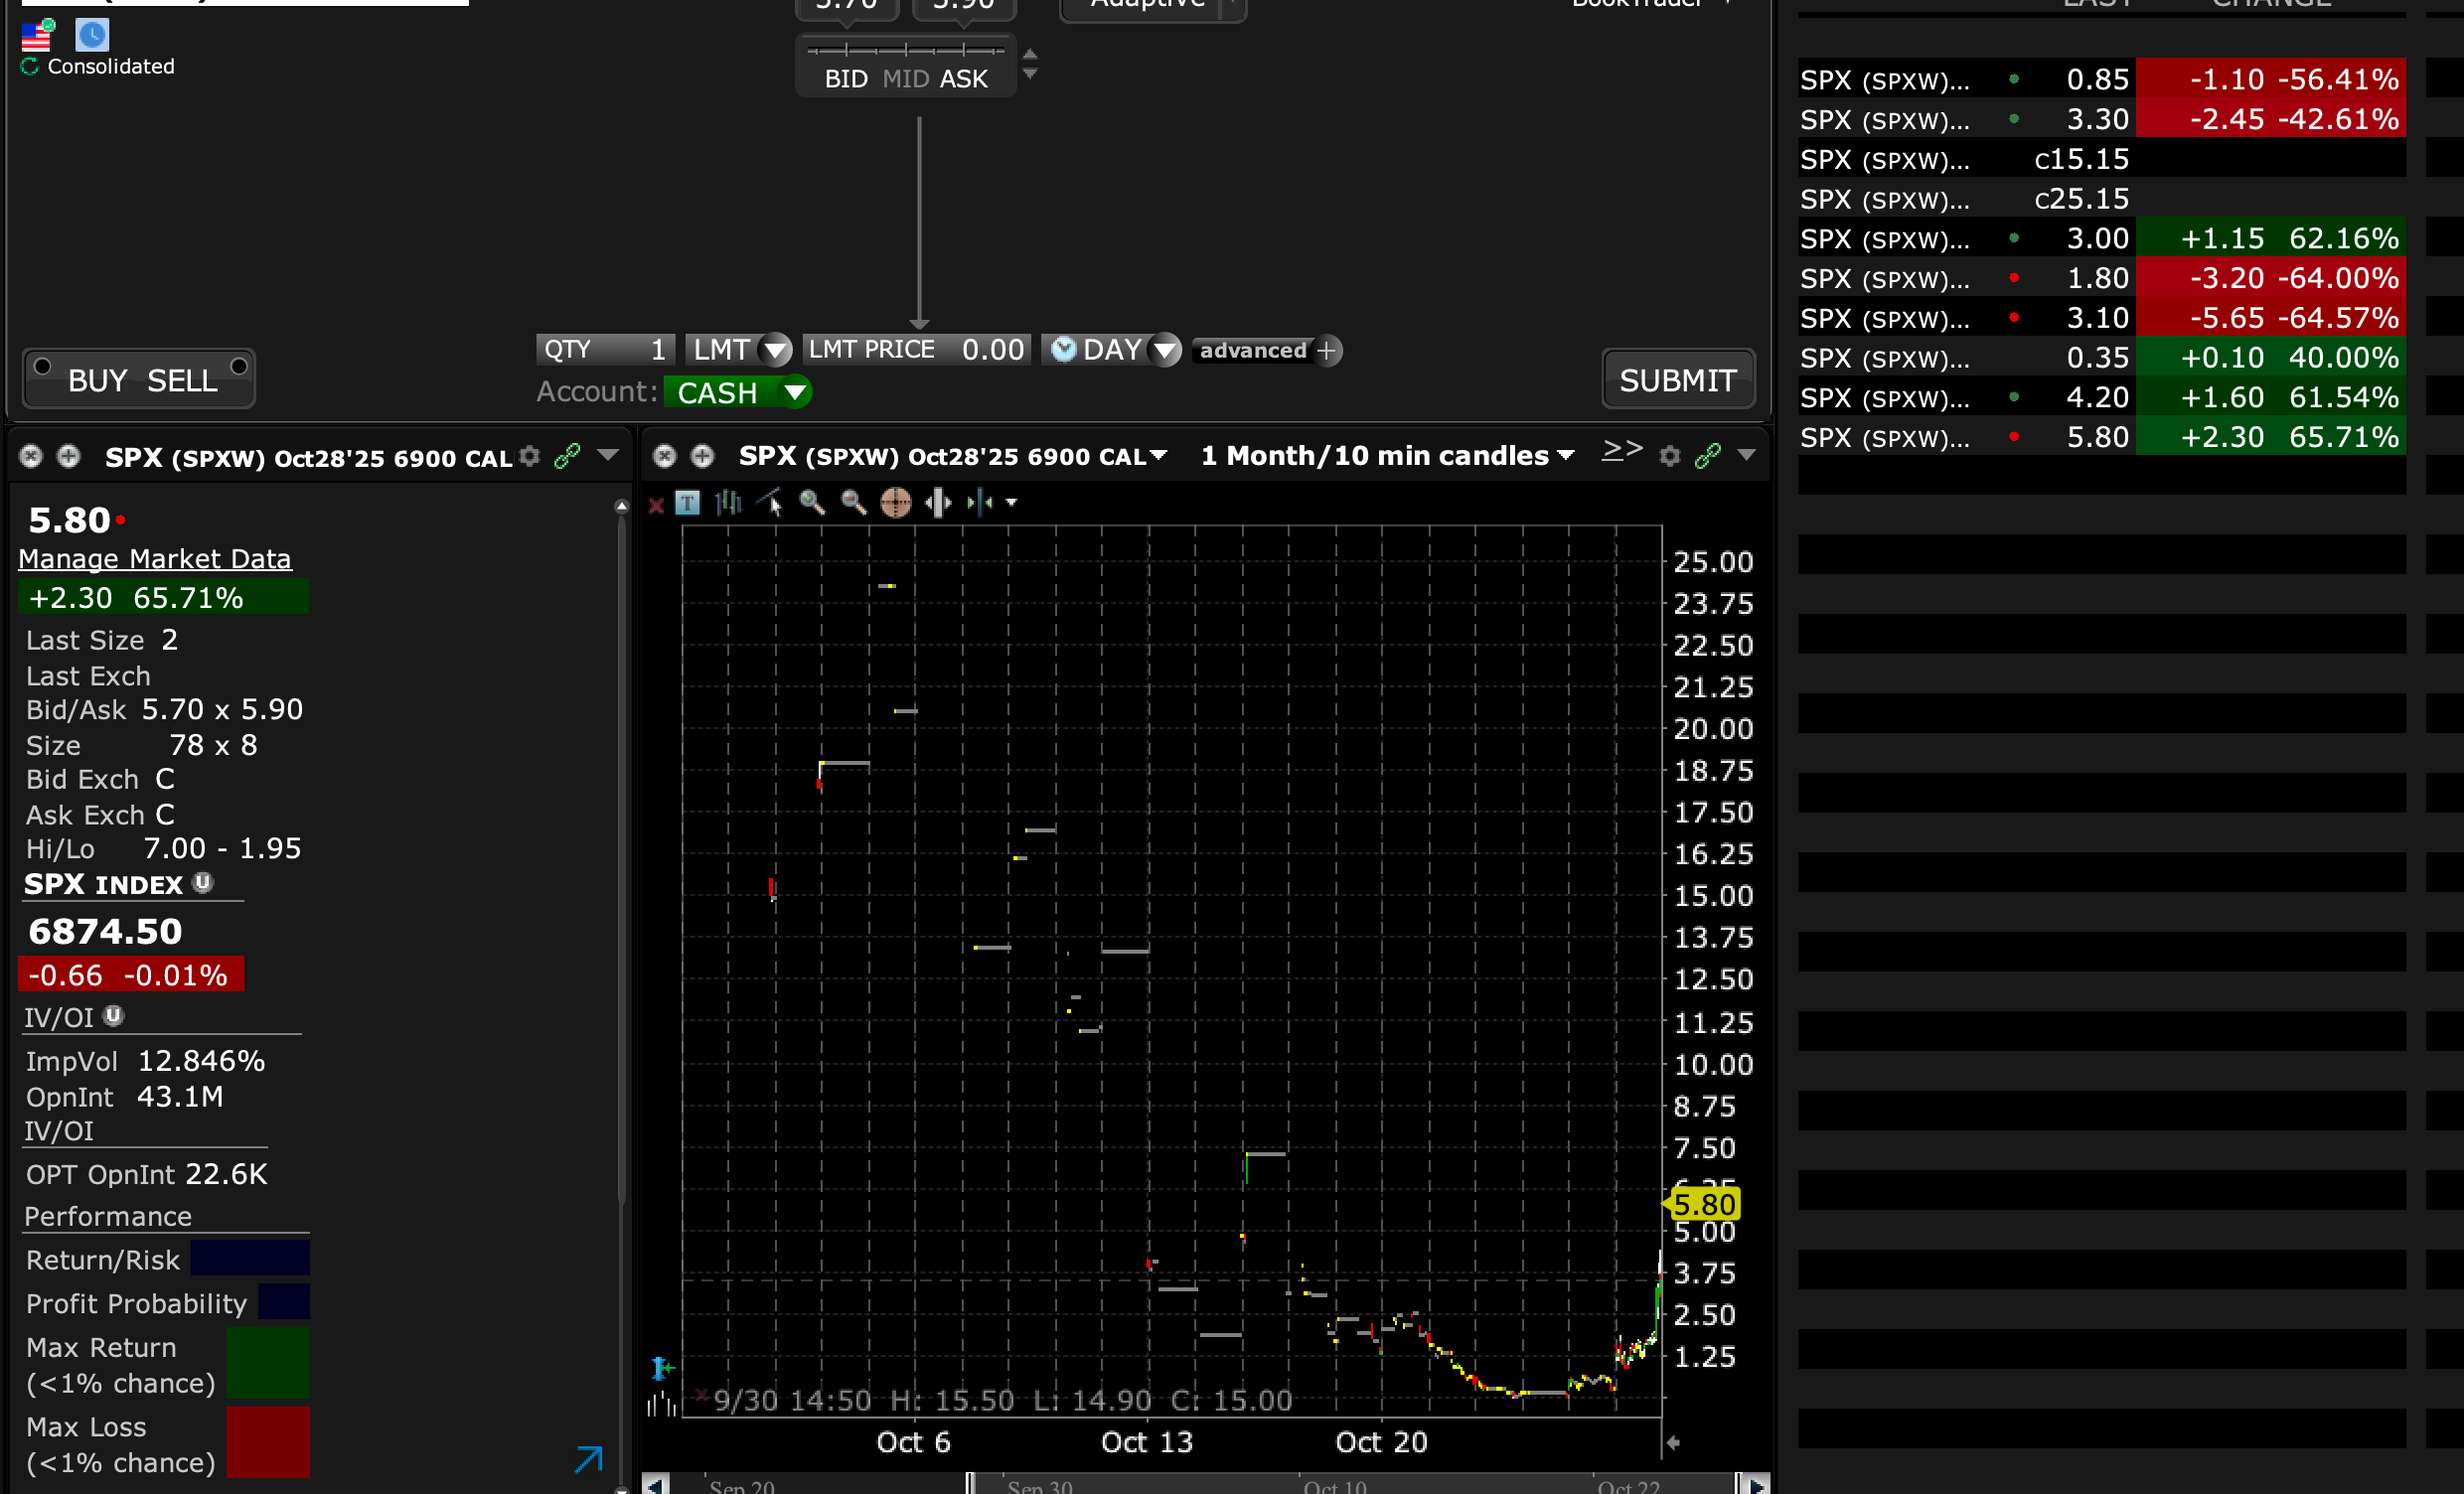Open the chart bar-type icon in toolbar
The image size is (2464, 1494).
(x=729, y=503)
